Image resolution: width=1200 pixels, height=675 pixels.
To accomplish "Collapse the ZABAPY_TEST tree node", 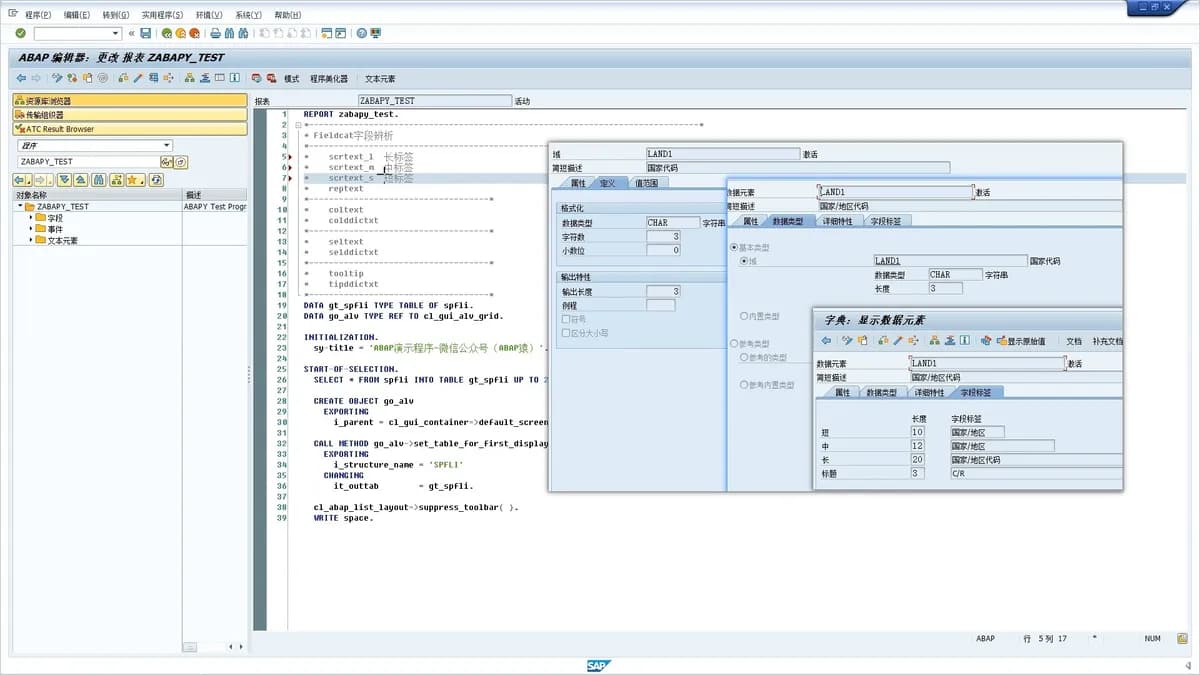I will [20, 206].
